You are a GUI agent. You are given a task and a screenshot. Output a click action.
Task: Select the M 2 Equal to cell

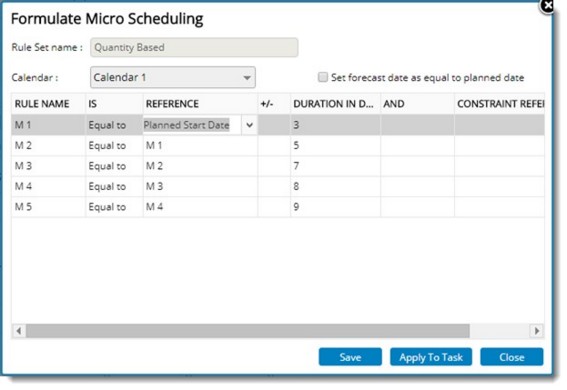coord(114,146)
